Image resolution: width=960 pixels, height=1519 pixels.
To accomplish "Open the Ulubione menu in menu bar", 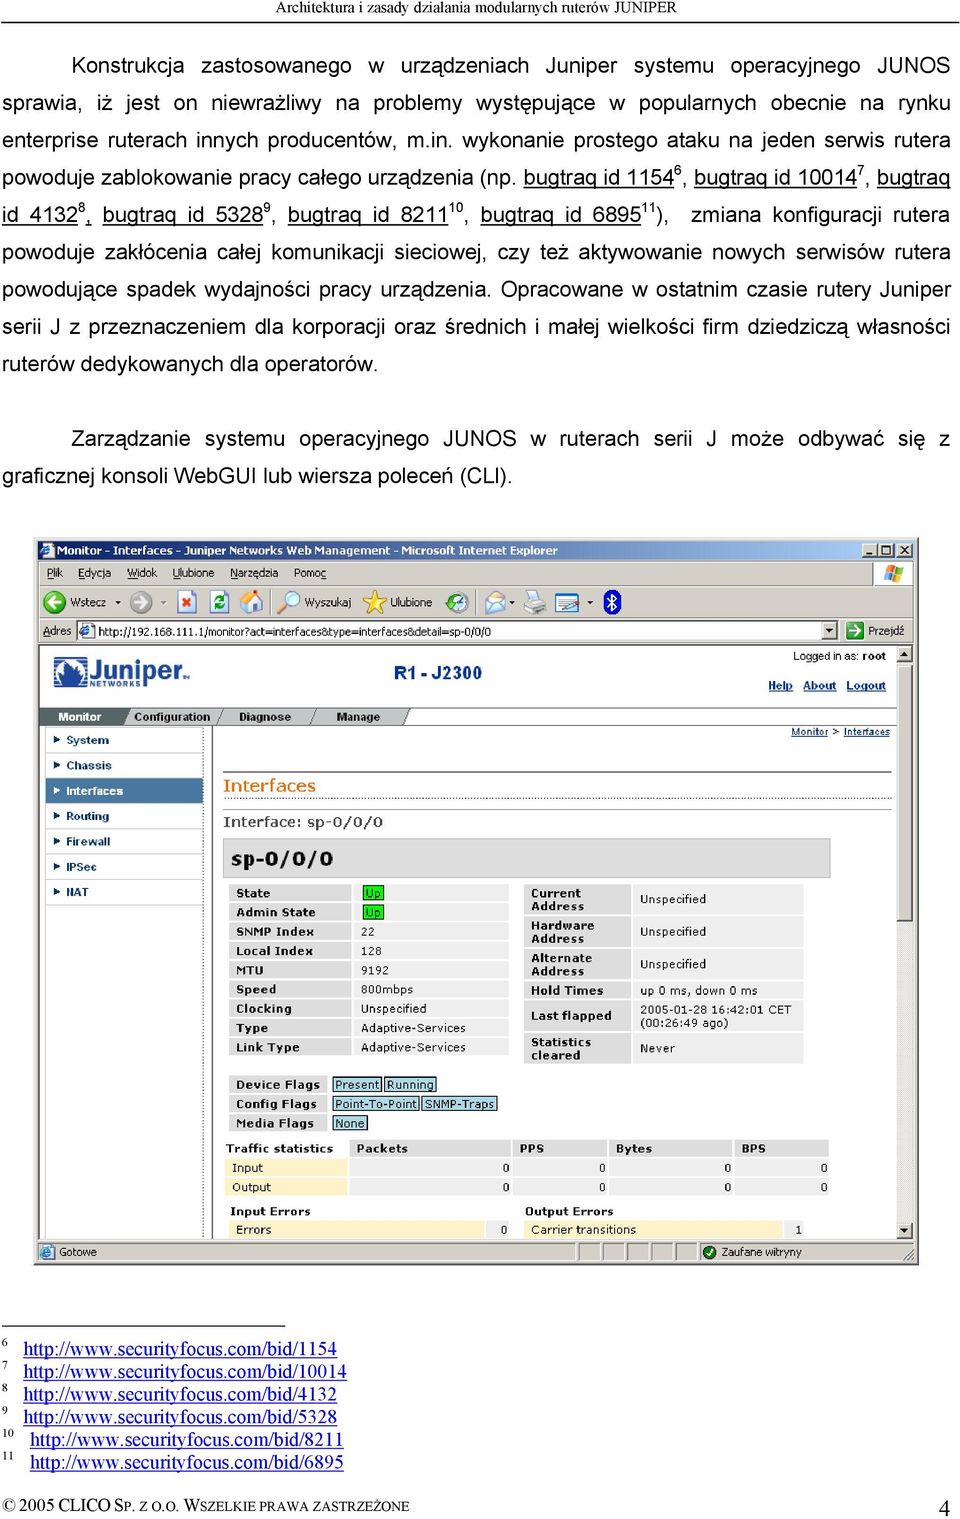I will click(x=193, y=573).
